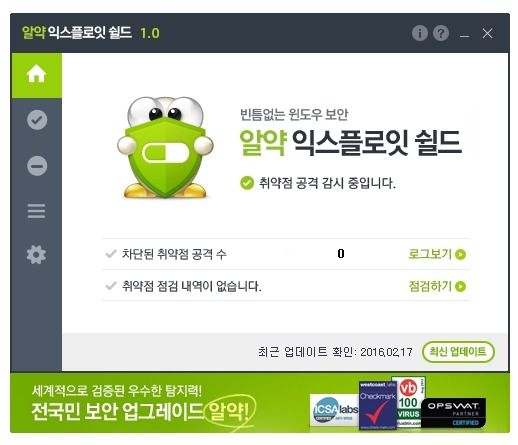The image size is (518, 445).
Task: Click the green arrow beside 로그보기
Action: click(x=460, y=254)
